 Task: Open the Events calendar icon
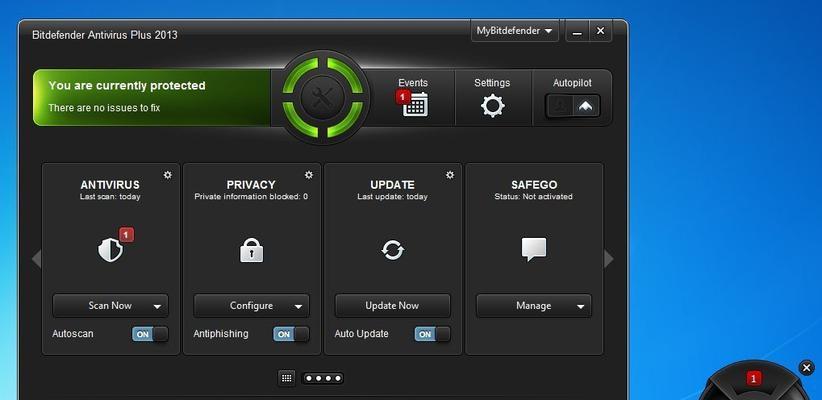[416, 104]
